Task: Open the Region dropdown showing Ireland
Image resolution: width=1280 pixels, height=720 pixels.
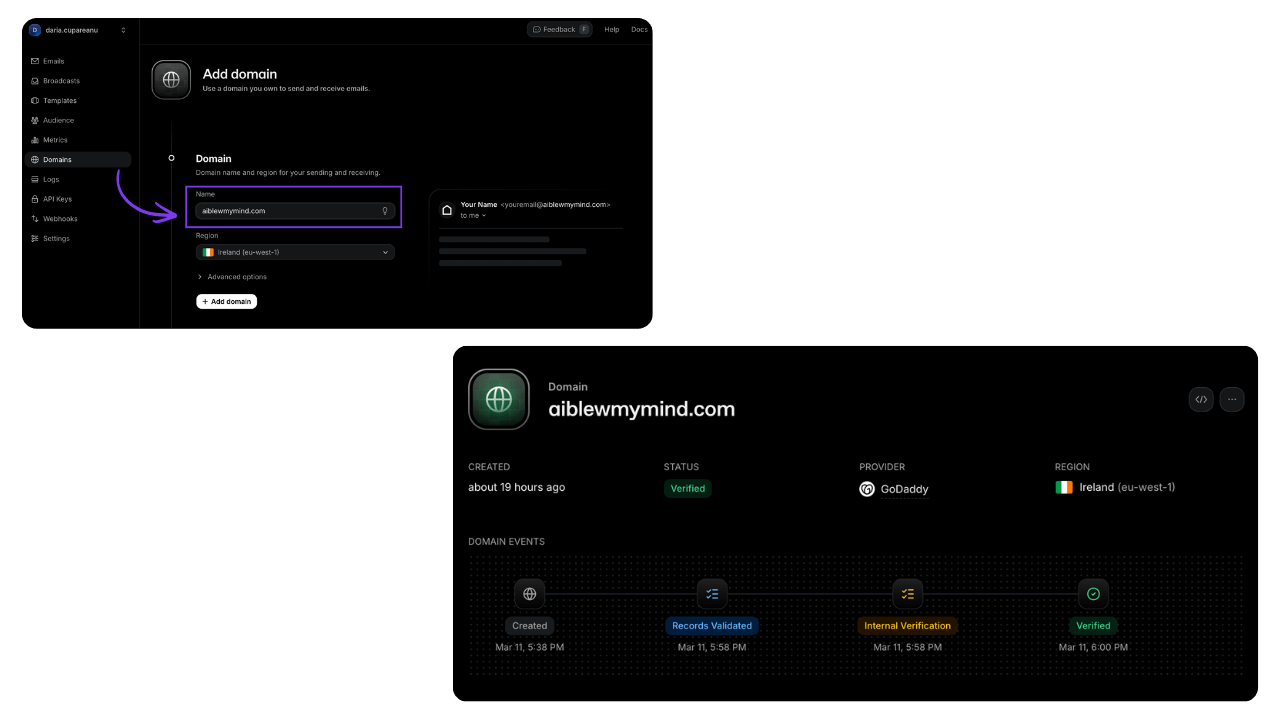Action: [x=295, y=253]
